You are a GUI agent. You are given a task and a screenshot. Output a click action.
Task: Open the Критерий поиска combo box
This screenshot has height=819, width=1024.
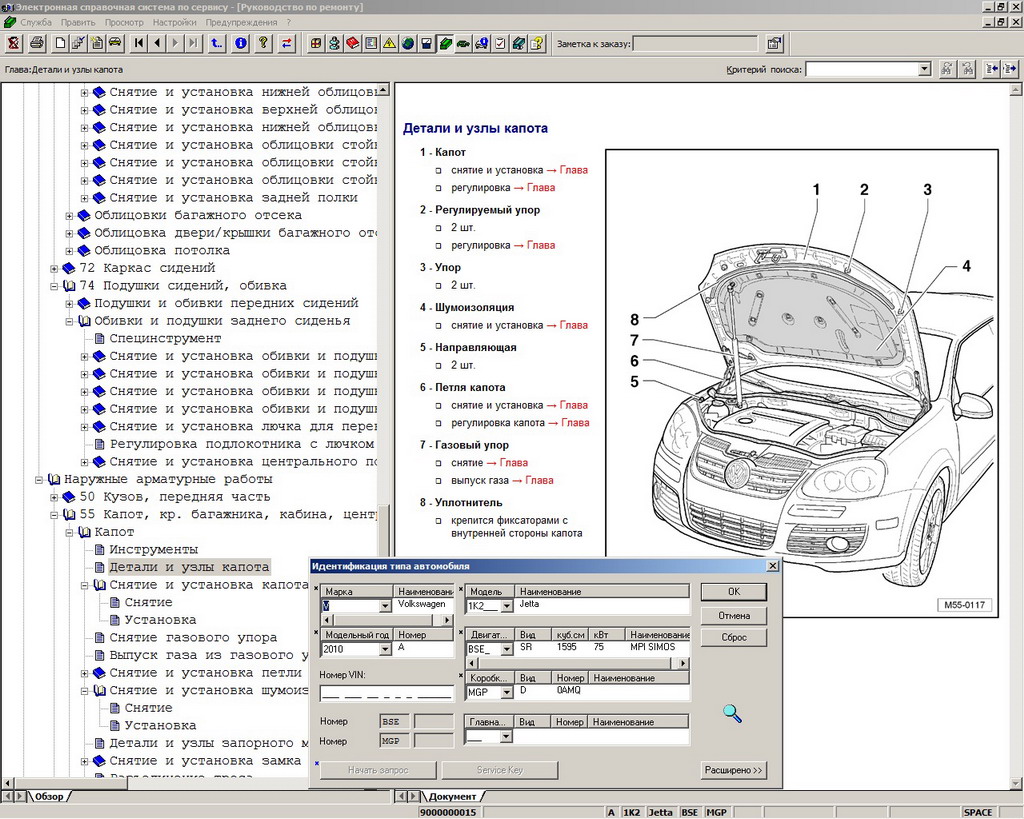click(924, 69)
